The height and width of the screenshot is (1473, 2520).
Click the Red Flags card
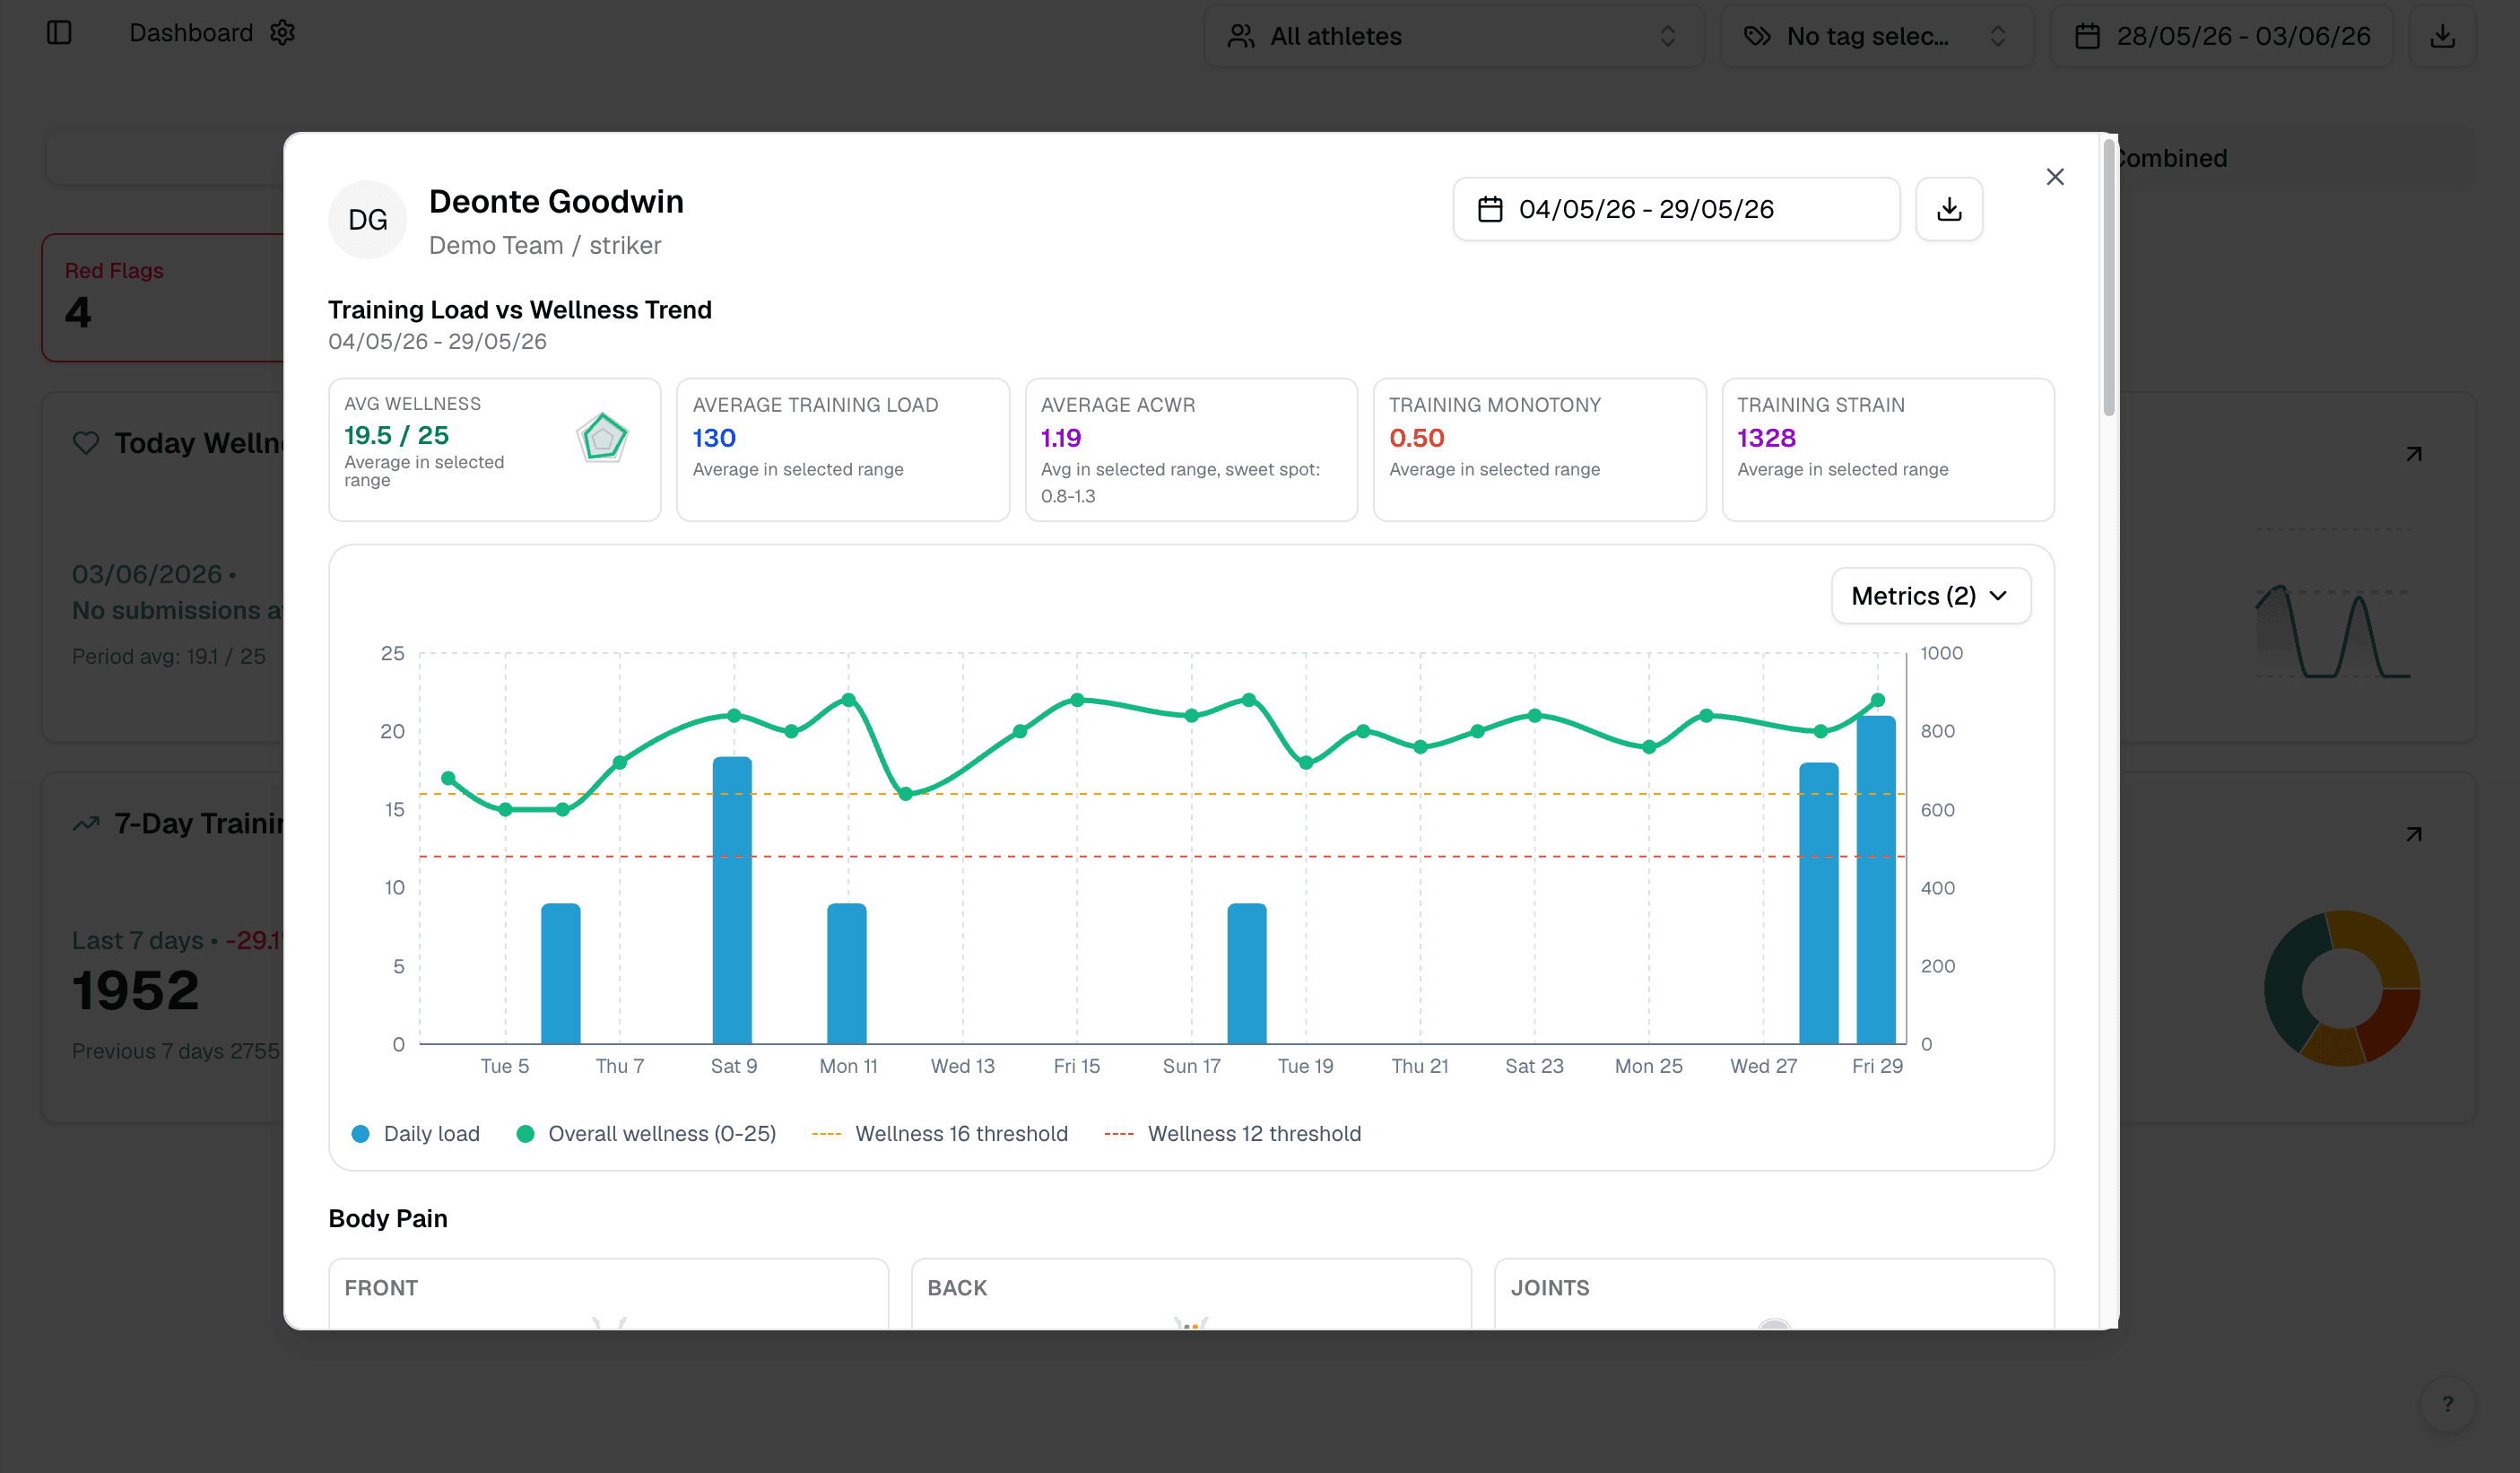pyautogui.click(x=163, y=297)
